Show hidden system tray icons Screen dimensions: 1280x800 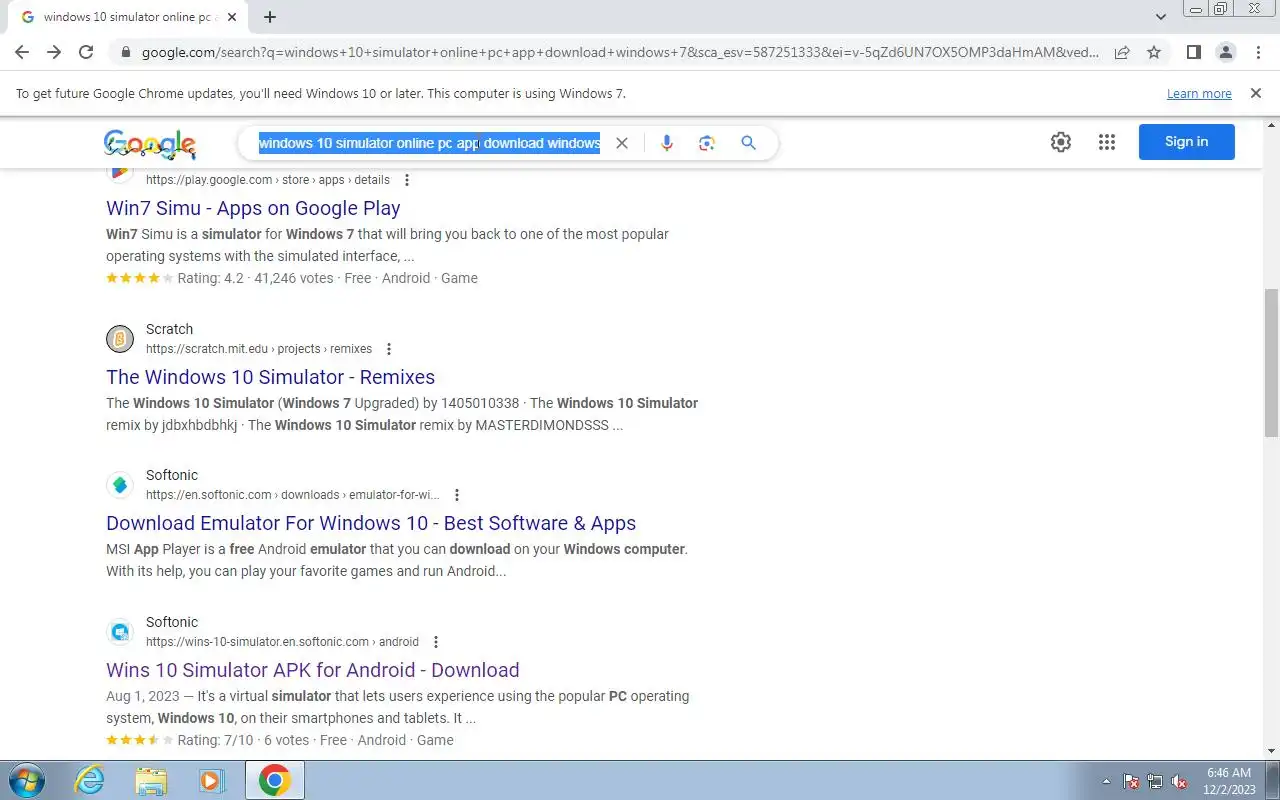pyautogui.click(x=1106, y=781)
